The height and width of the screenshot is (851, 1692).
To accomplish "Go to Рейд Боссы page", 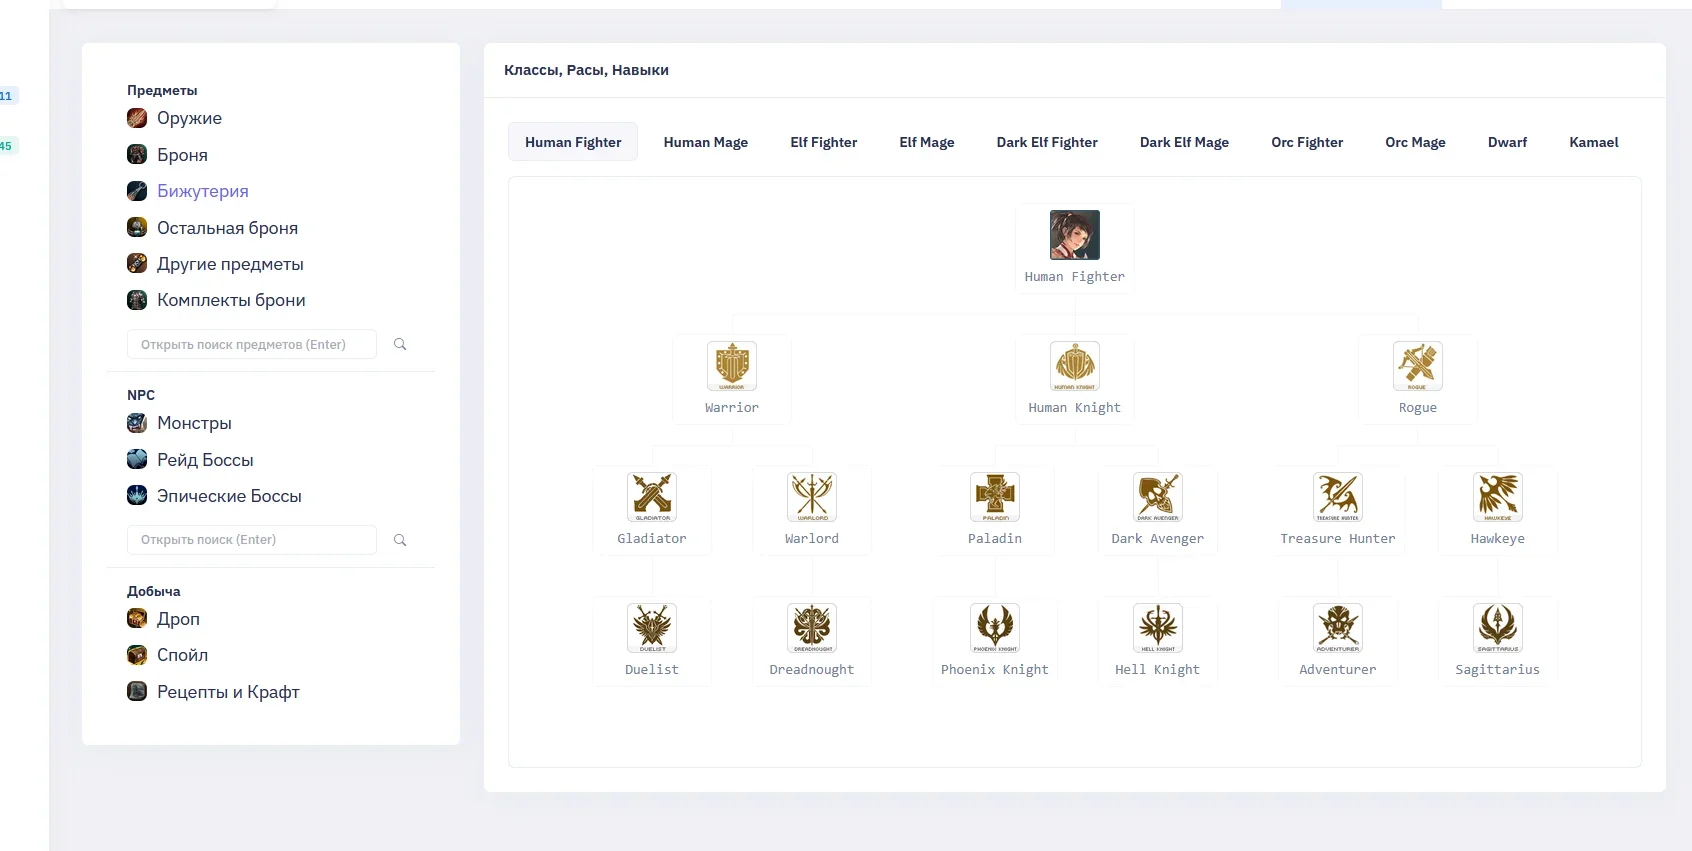I will click(x=205, y=460).
